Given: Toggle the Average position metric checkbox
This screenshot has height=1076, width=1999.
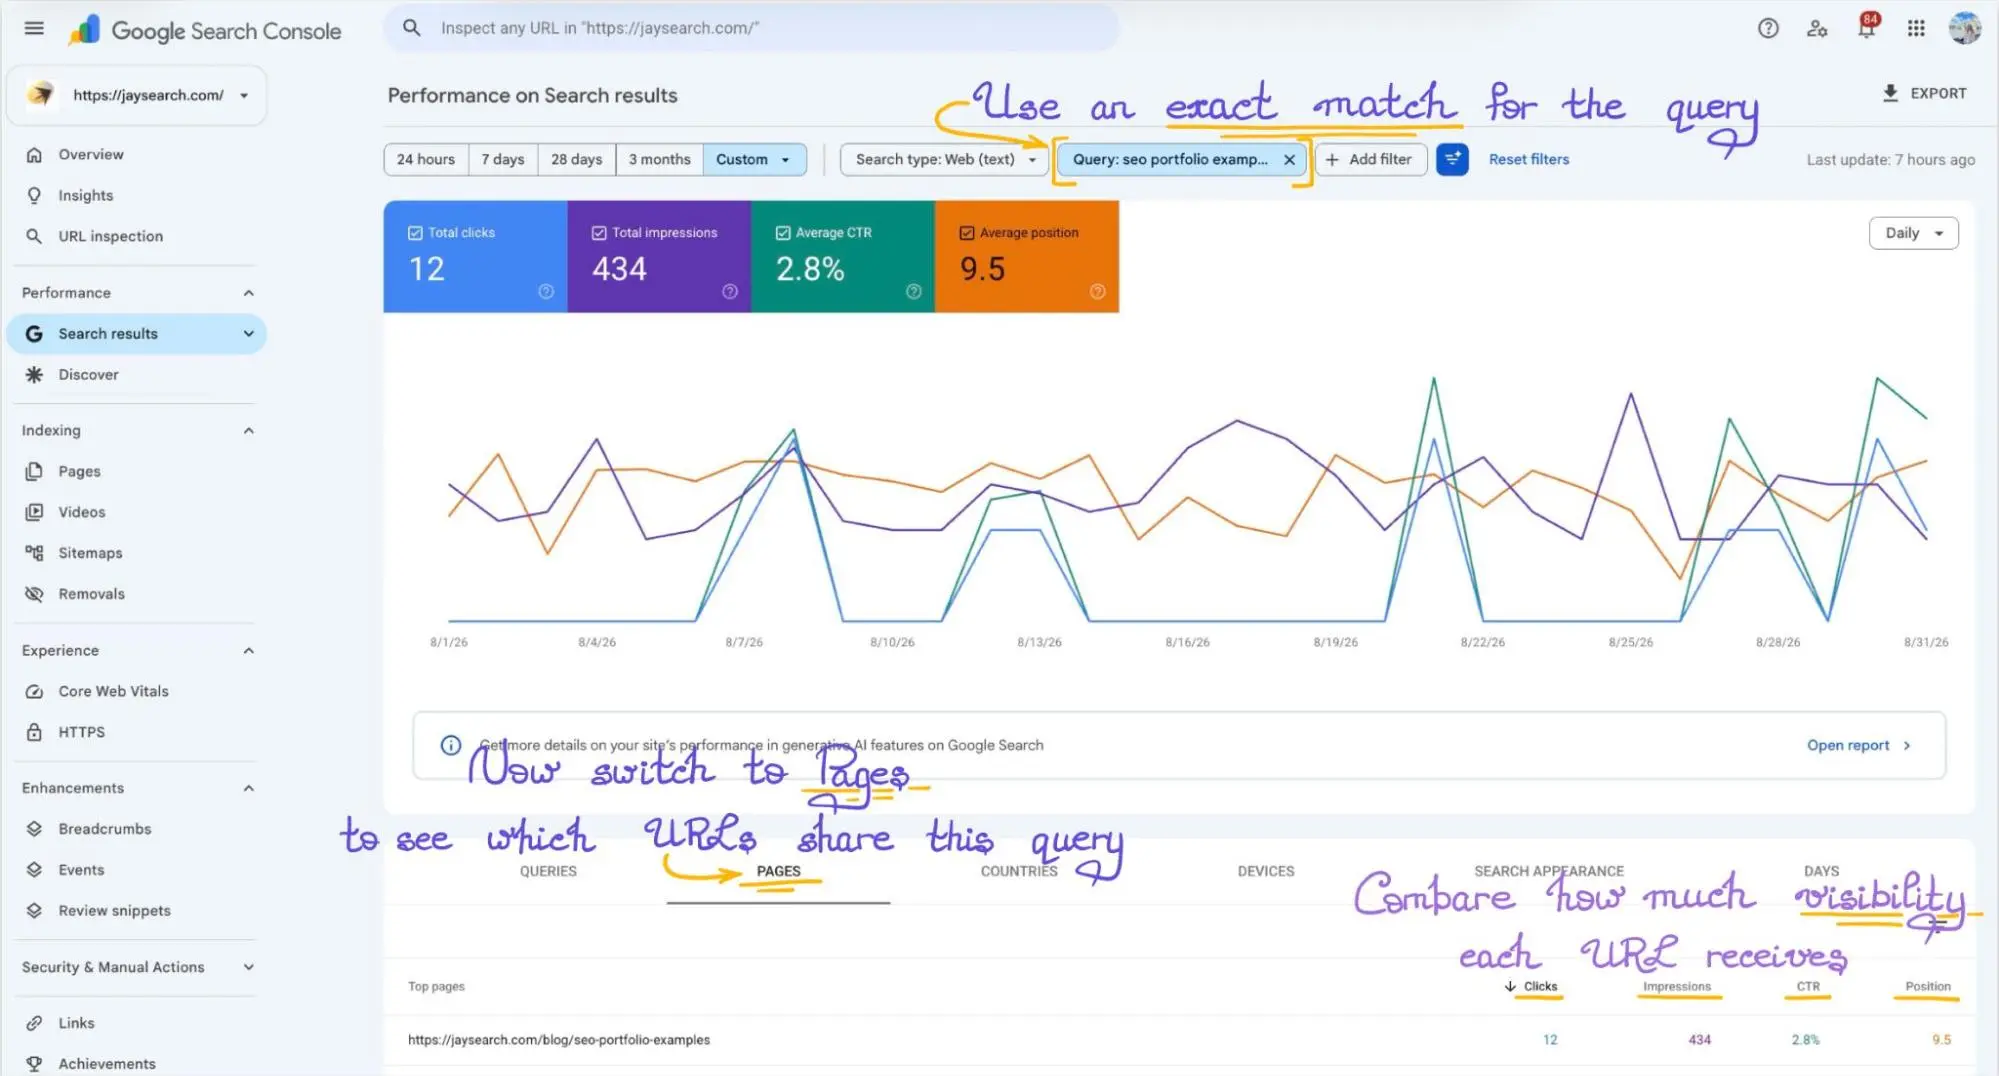Looking at the screenshot, I should coord(967,232).
